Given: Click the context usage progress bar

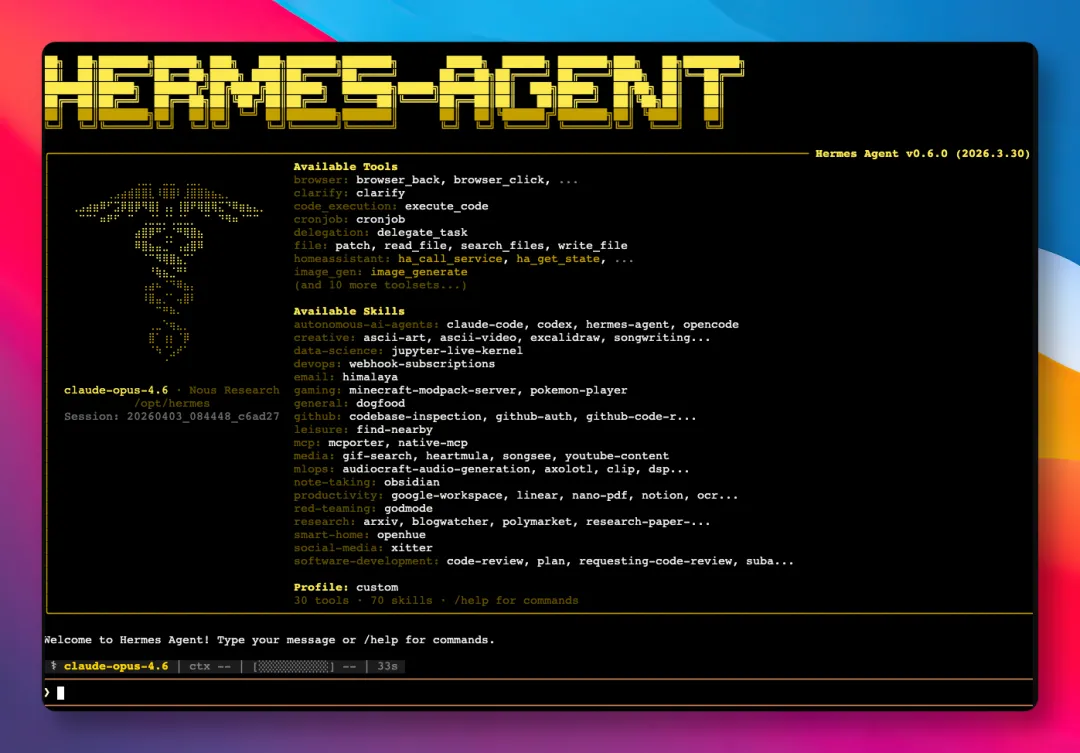Looking at the screenshot, I should [x=293, y=666].
